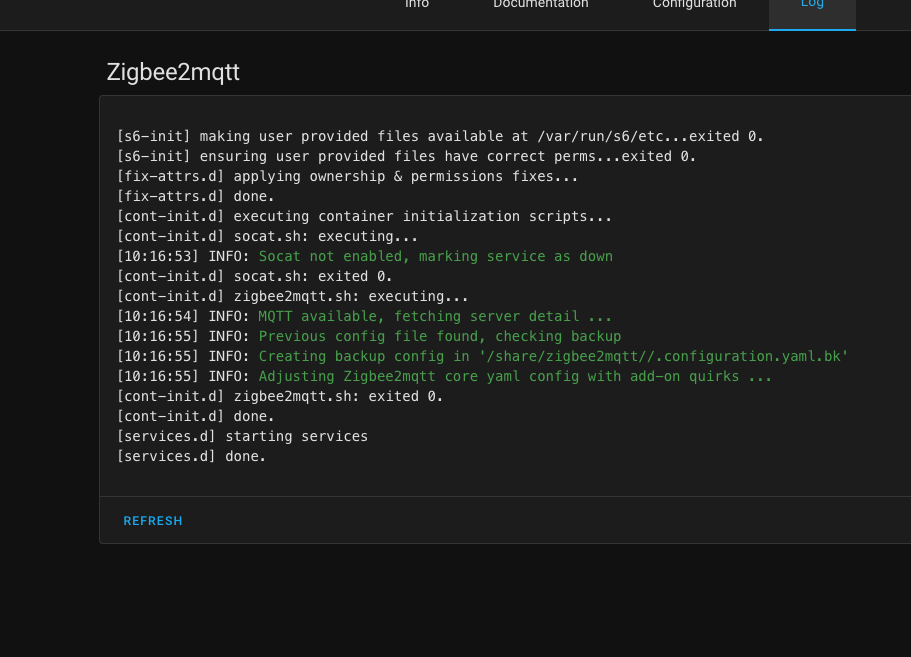911x657 pixels.
Task: Click the first s6-init log line
Action: (x=440, y=137)
